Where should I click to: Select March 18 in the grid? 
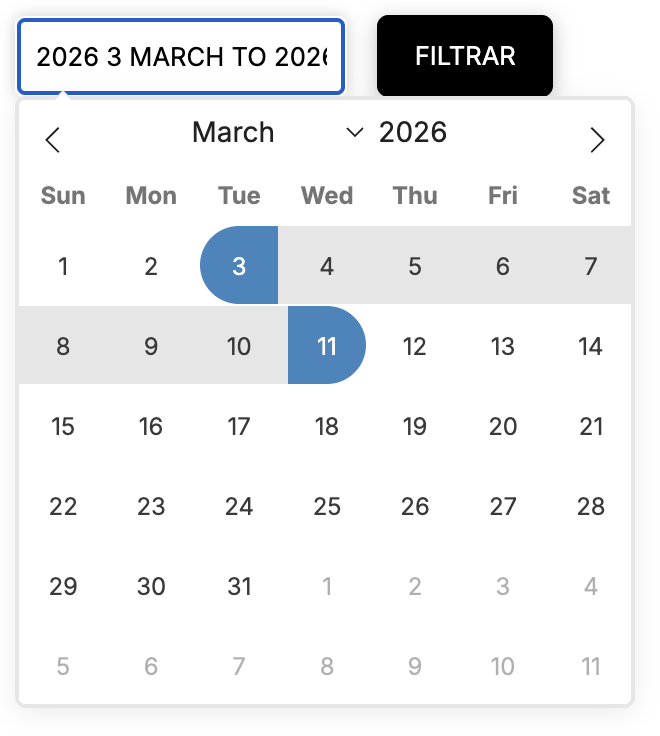point(327,426)
